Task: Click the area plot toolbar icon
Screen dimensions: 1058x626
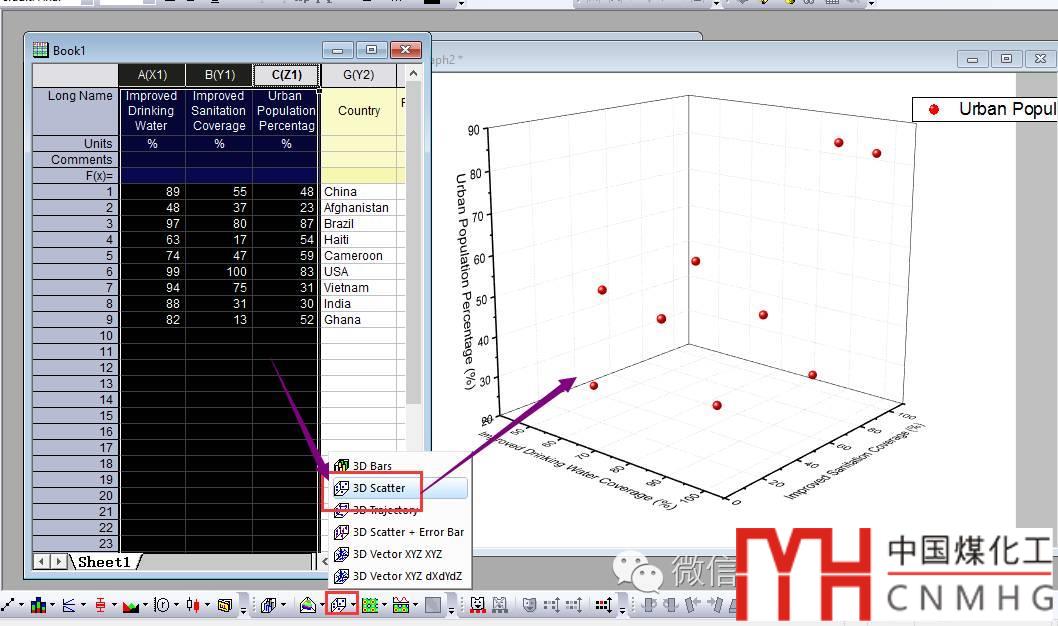Action: pos(131,605)
